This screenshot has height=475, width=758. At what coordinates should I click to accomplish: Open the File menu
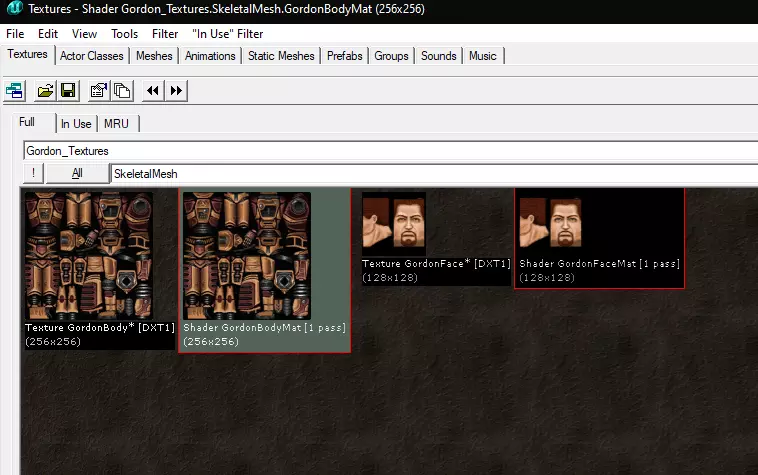coord(15,34)
